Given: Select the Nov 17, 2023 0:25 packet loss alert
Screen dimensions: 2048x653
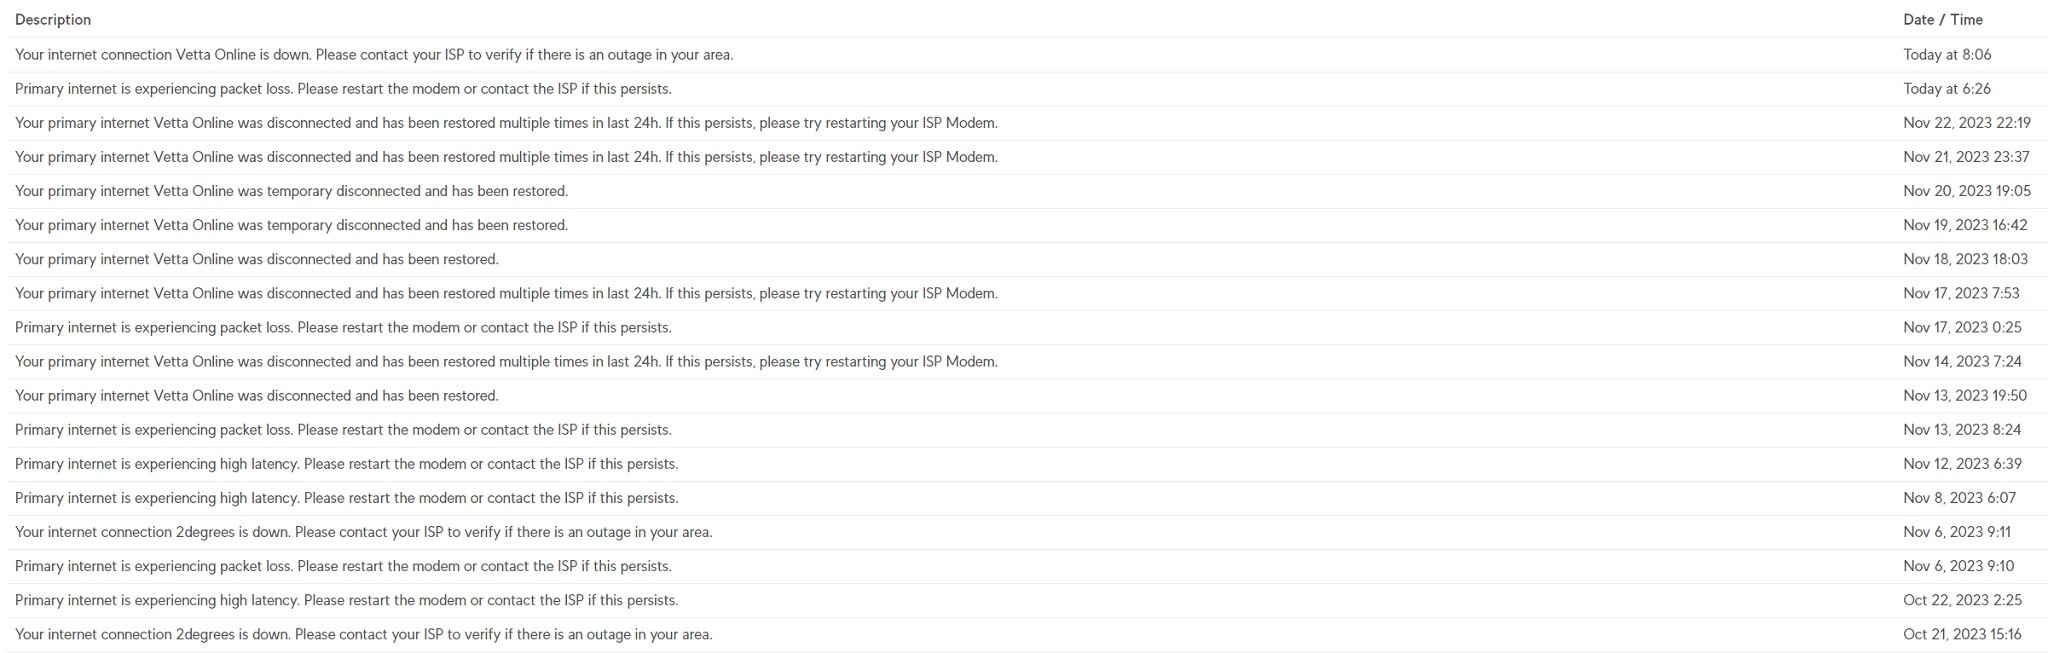Looking at the screenshot, I should coord(343,327).
